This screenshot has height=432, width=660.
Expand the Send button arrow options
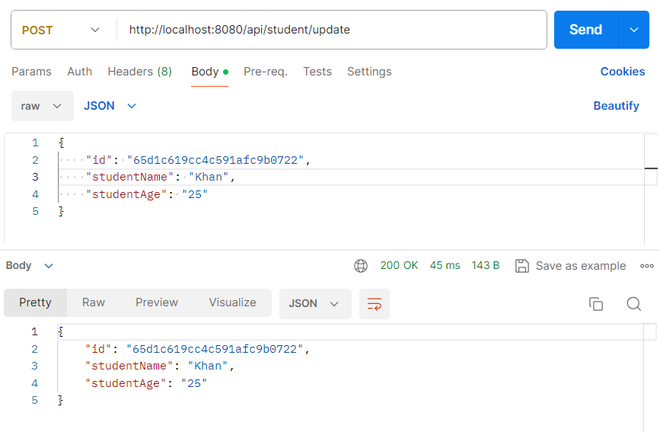[633, 30]
